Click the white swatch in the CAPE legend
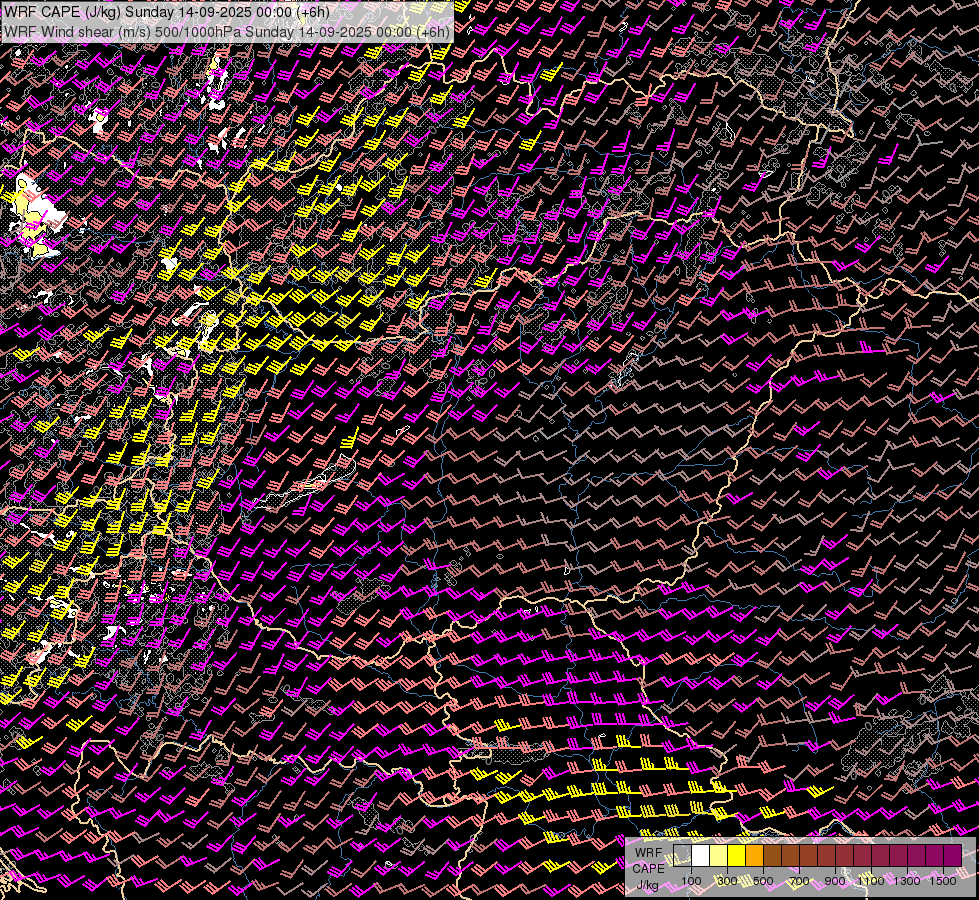The width and height of the screenshot is (979, 900). coord(701,856)
